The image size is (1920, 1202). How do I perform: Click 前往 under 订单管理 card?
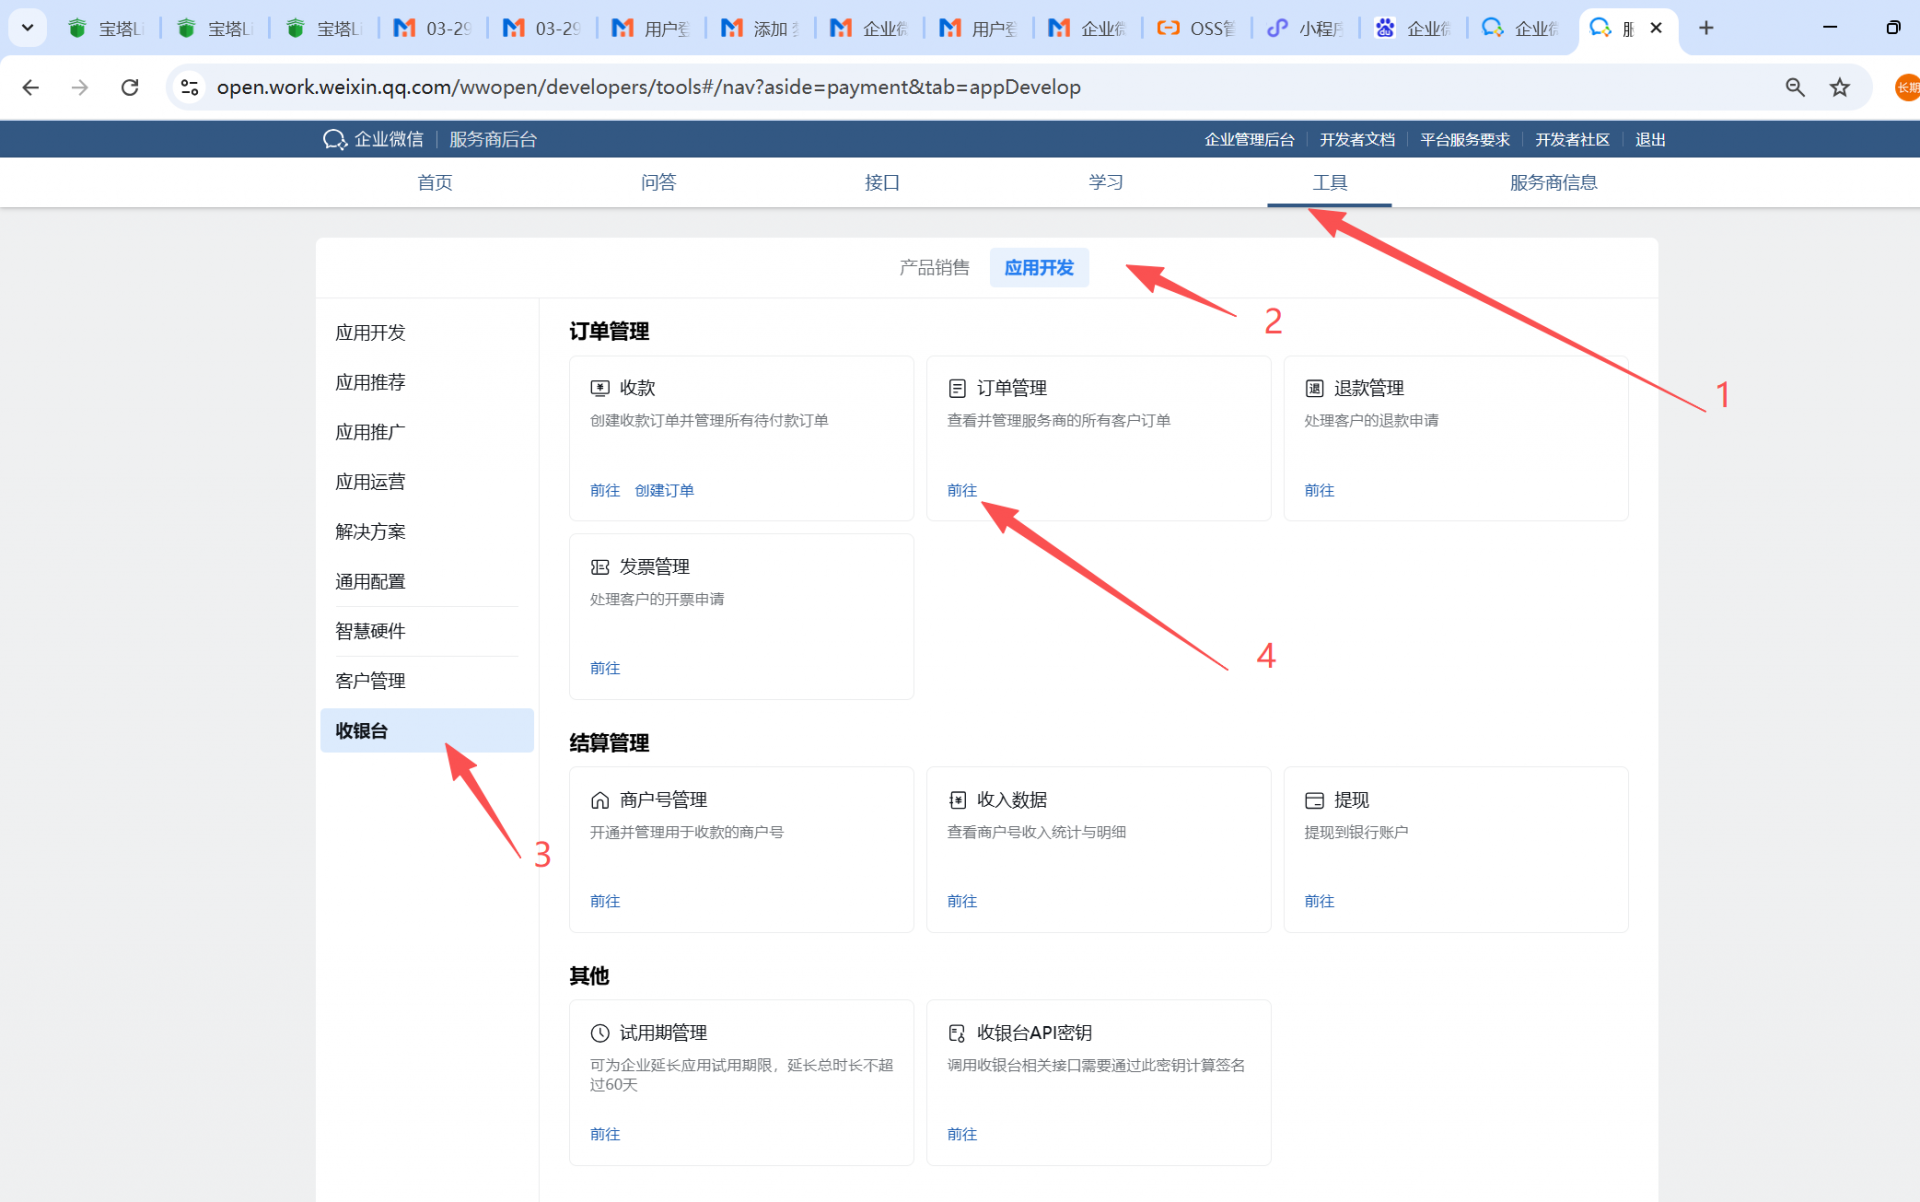(x=961, y=490)
